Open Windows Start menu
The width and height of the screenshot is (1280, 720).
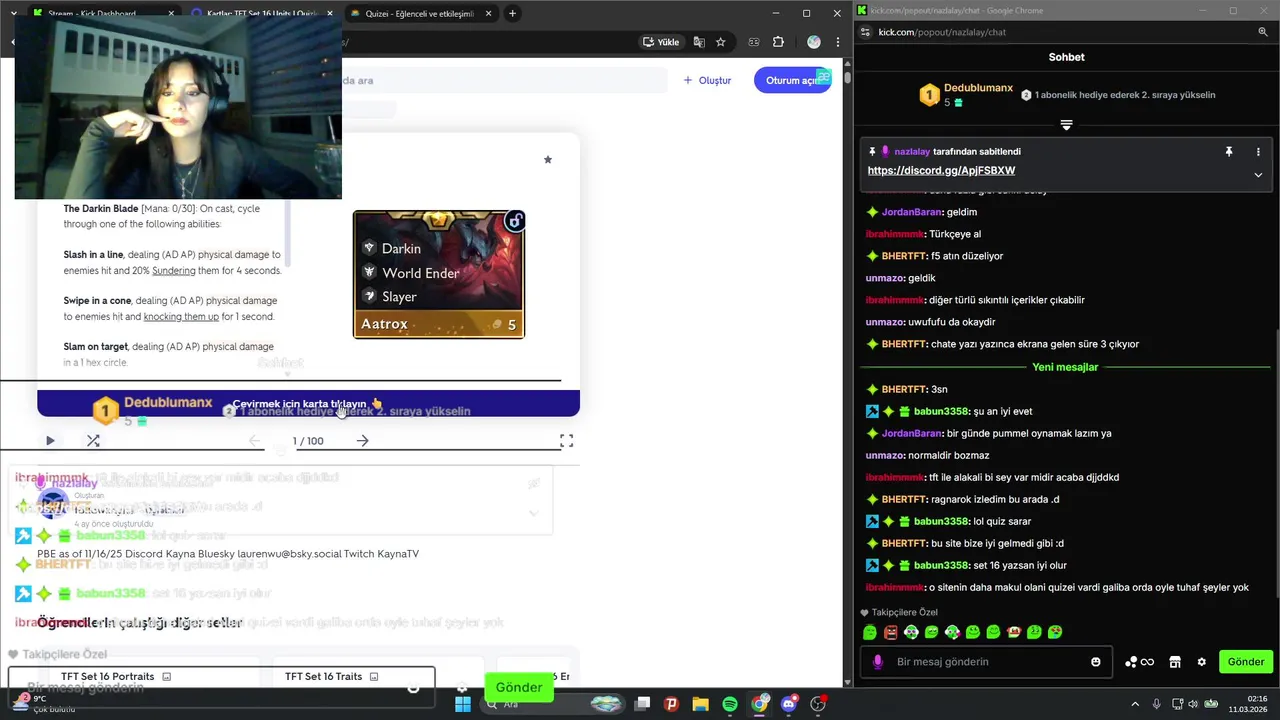pyautogui.click(x=462, y=704)
